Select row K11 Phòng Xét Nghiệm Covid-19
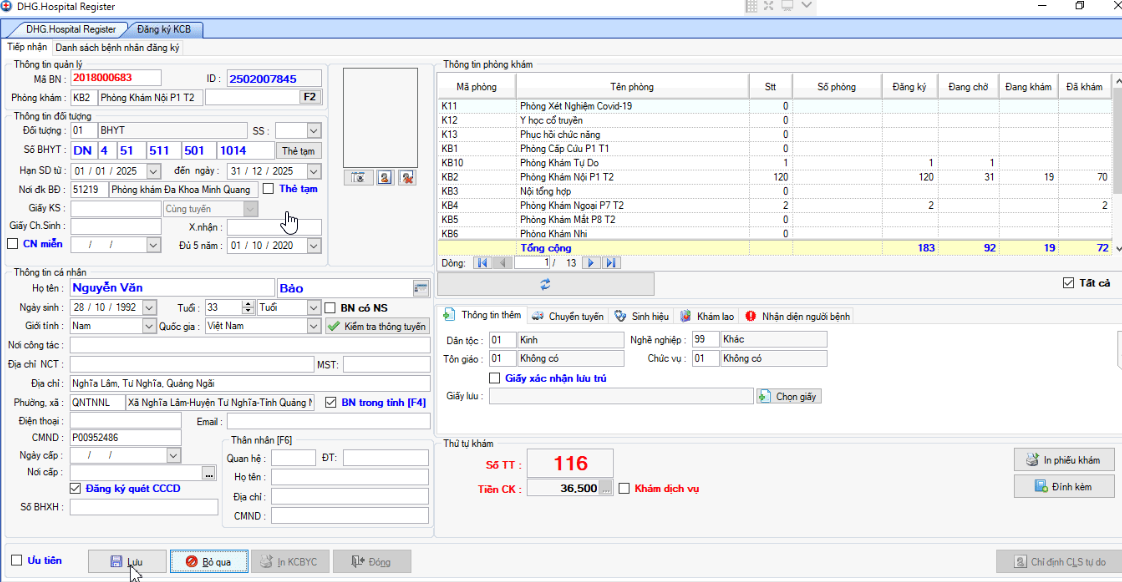 (x=775, y=106)
